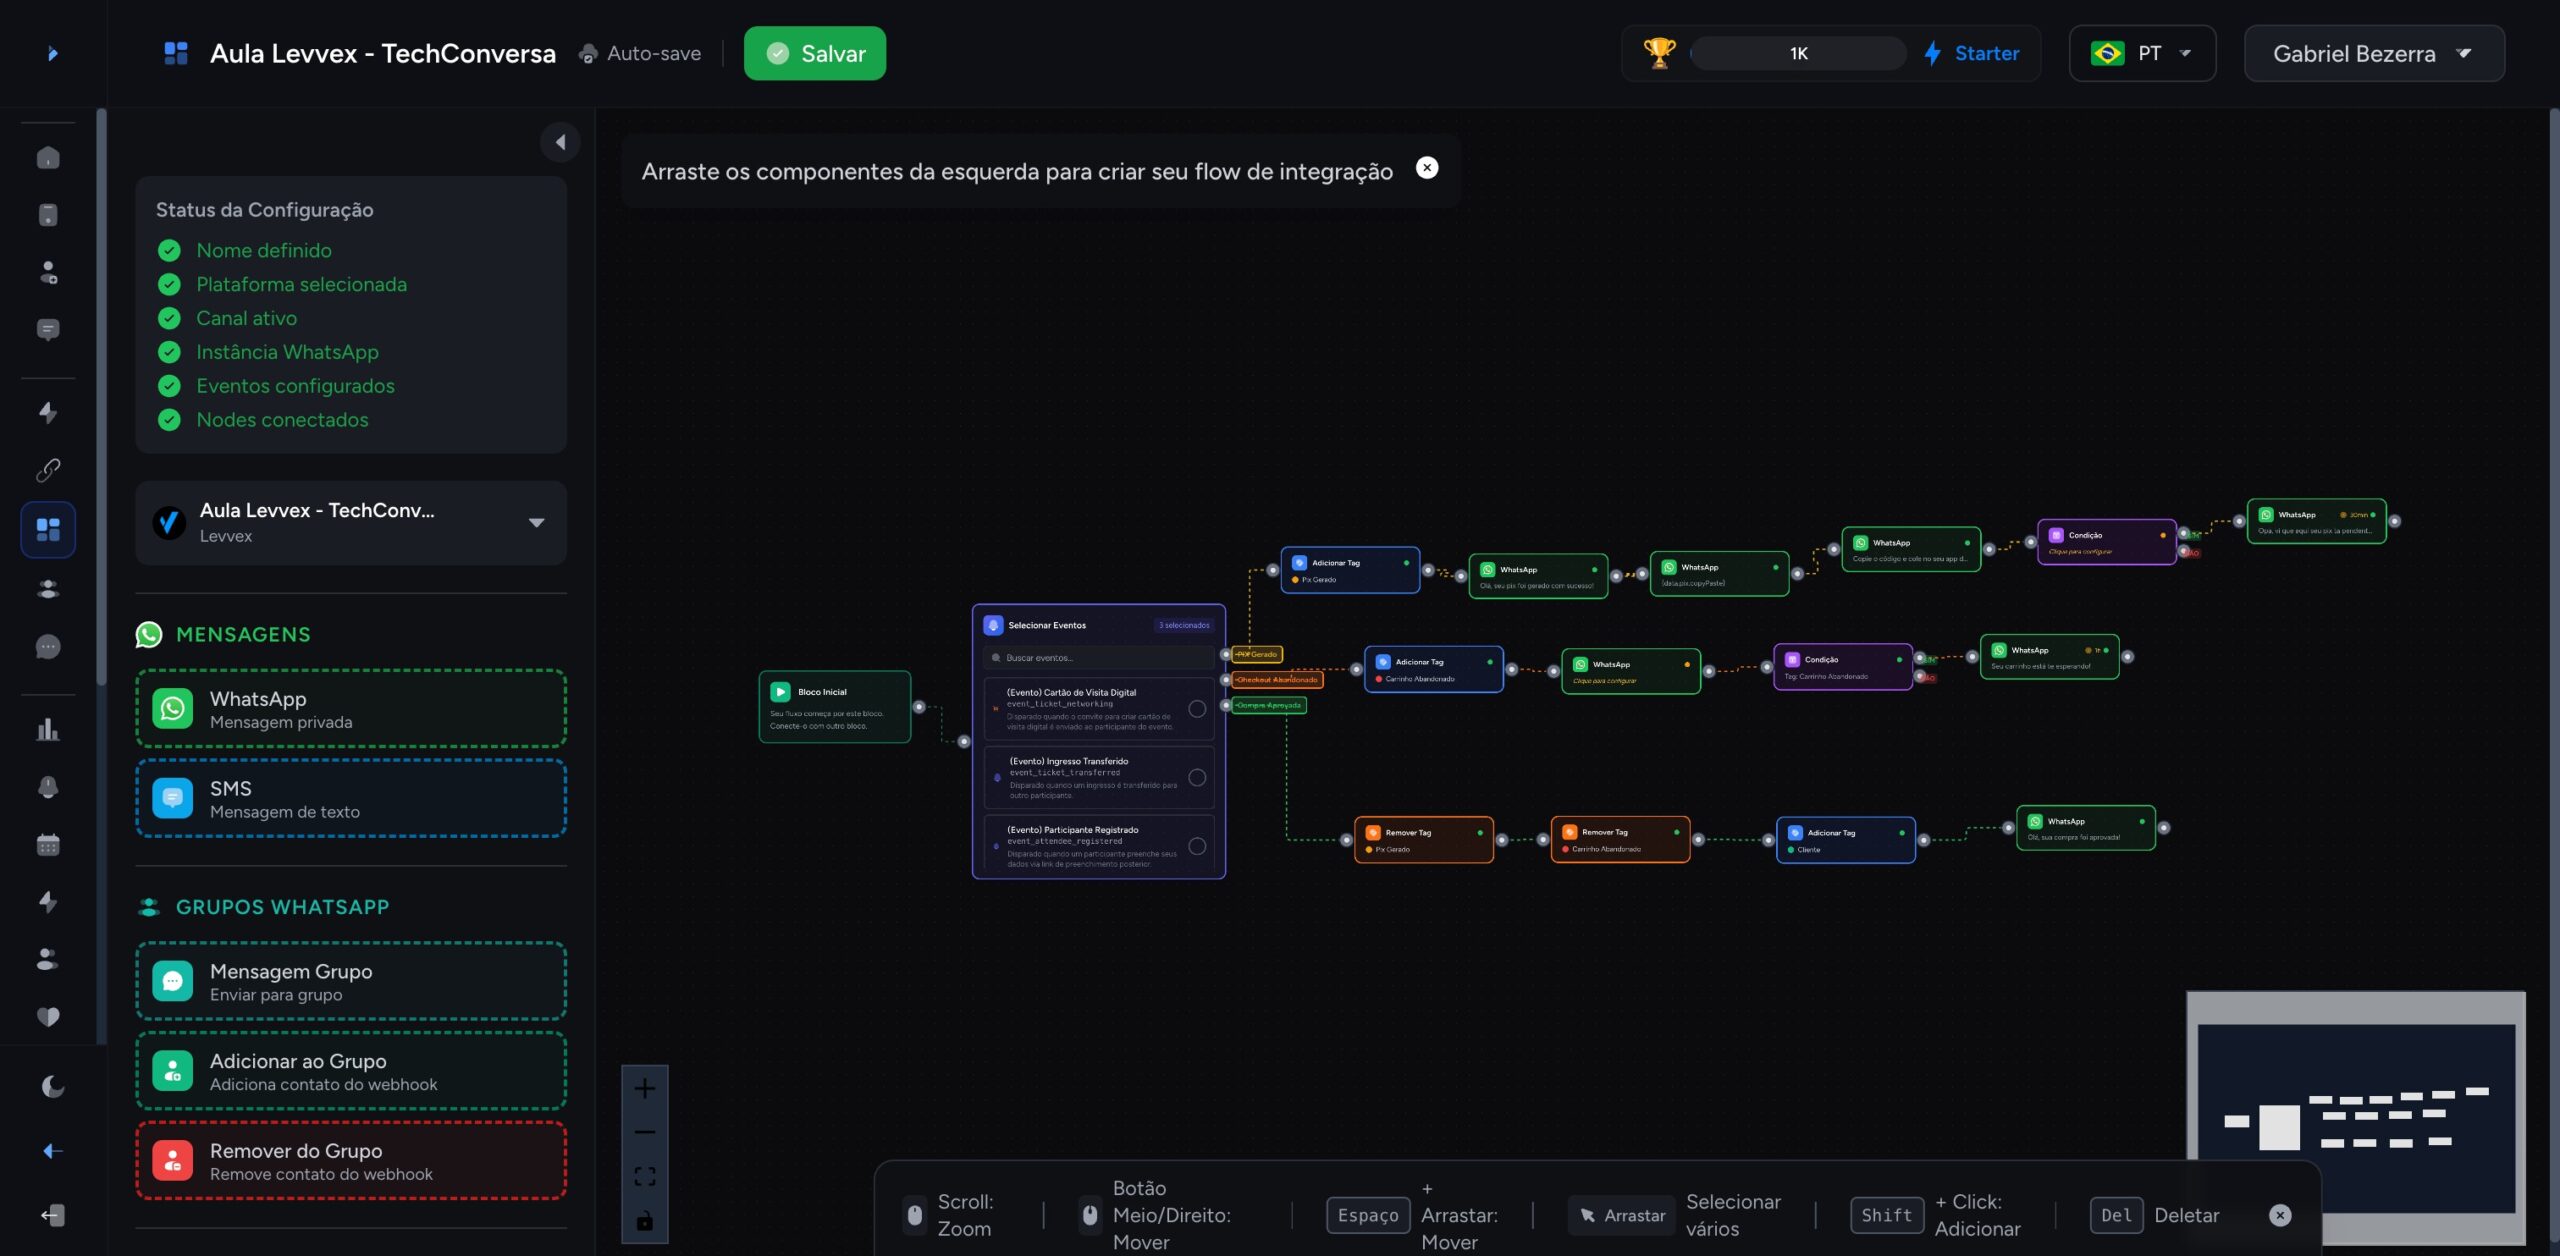Screen dimensions: 2560x1256
Task: Close the keyboard shortcuts bar
Action: (x=2280, y=1215)
